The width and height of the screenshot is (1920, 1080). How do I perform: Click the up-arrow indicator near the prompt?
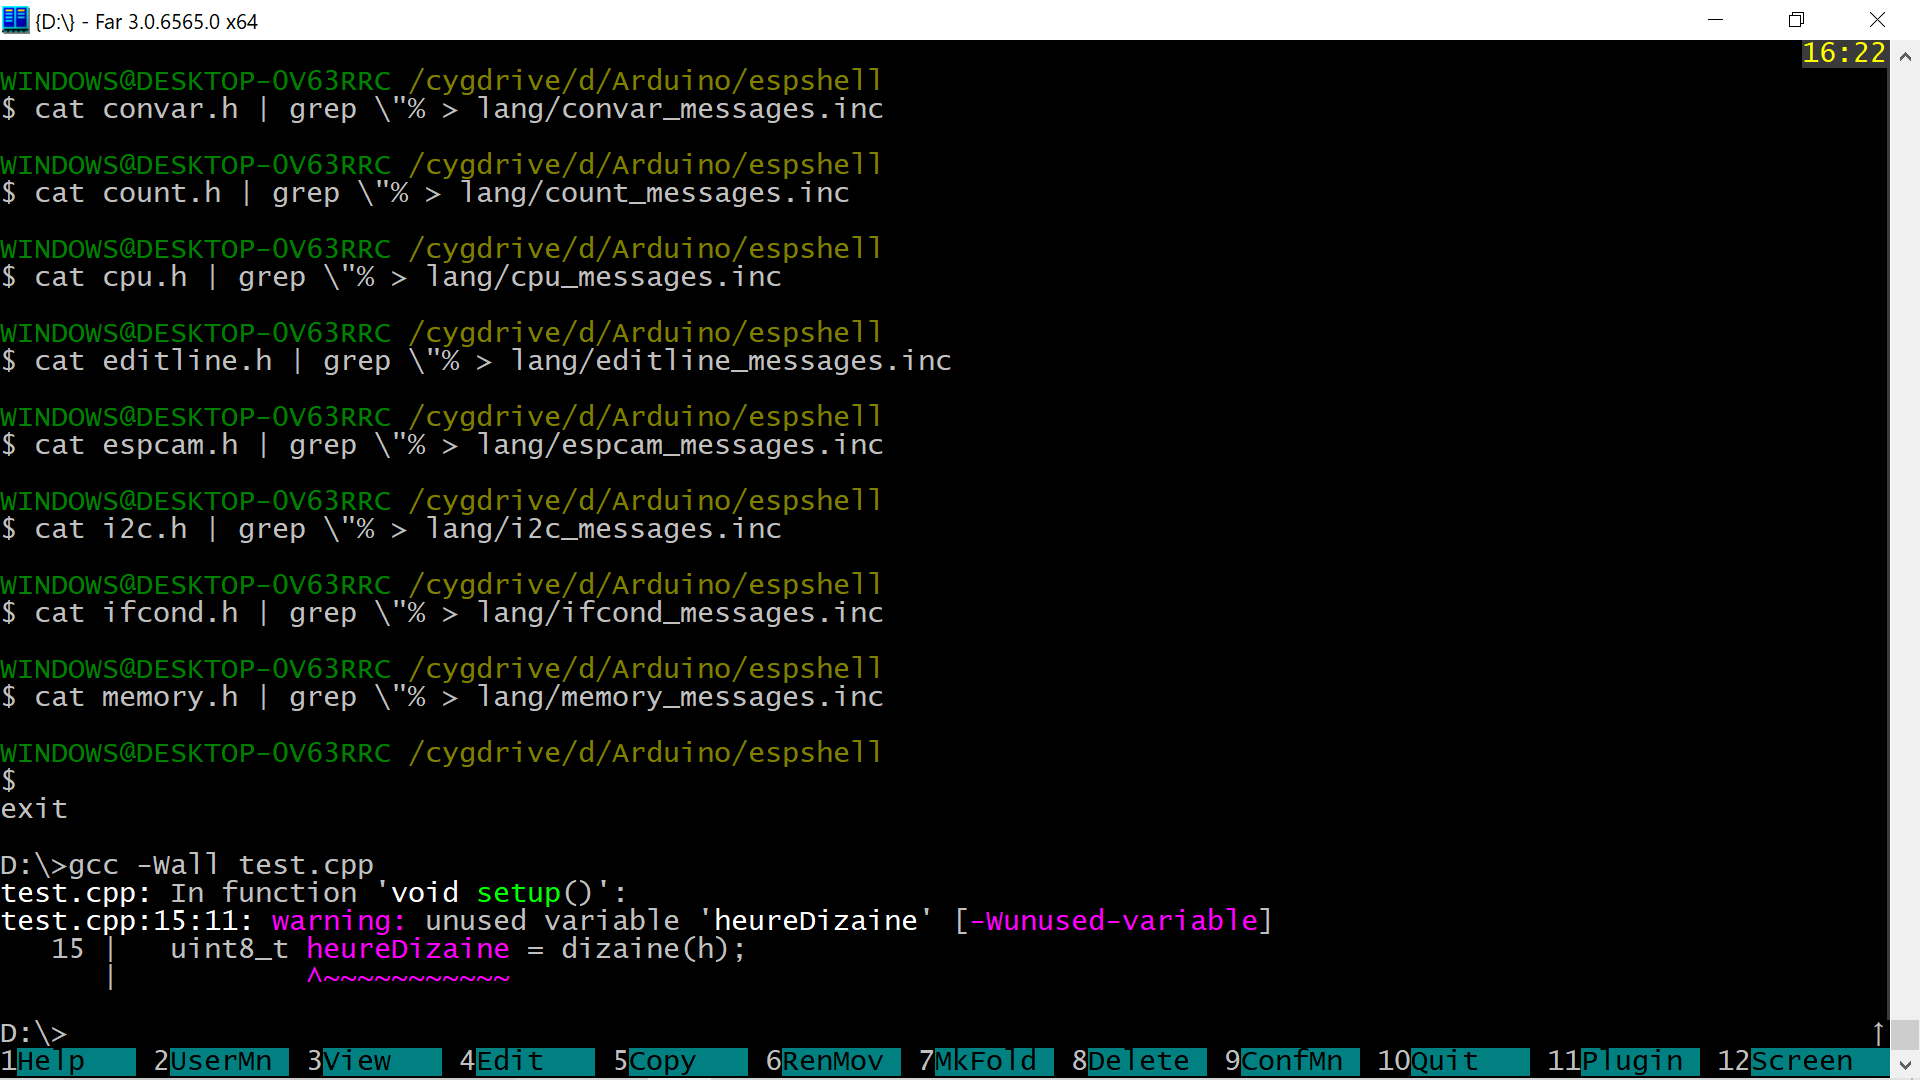[x=1878, y=1033]
